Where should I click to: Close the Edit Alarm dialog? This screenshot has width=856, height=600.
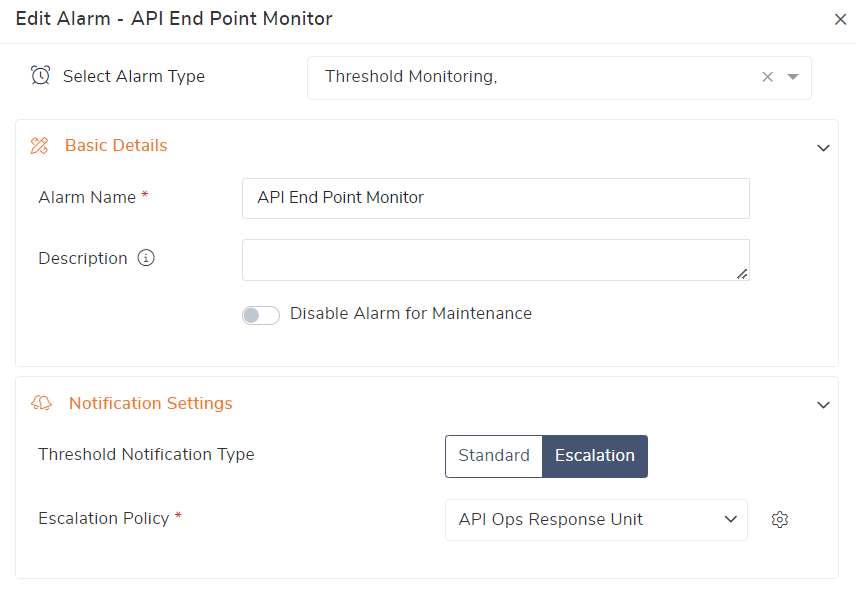(840, 19)
